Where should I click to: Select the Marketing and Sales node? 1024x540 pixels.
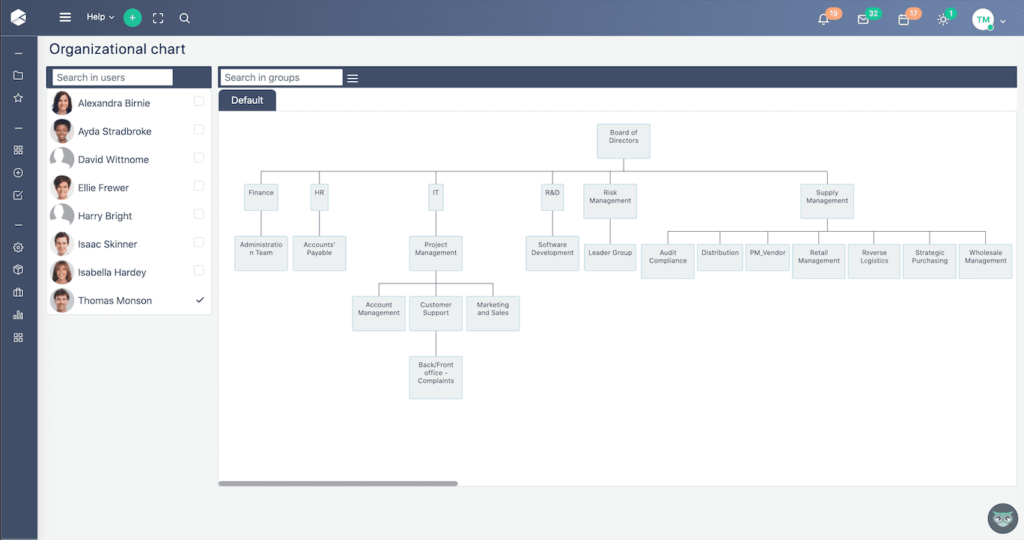pyautogui.click(x=493, y=313)
